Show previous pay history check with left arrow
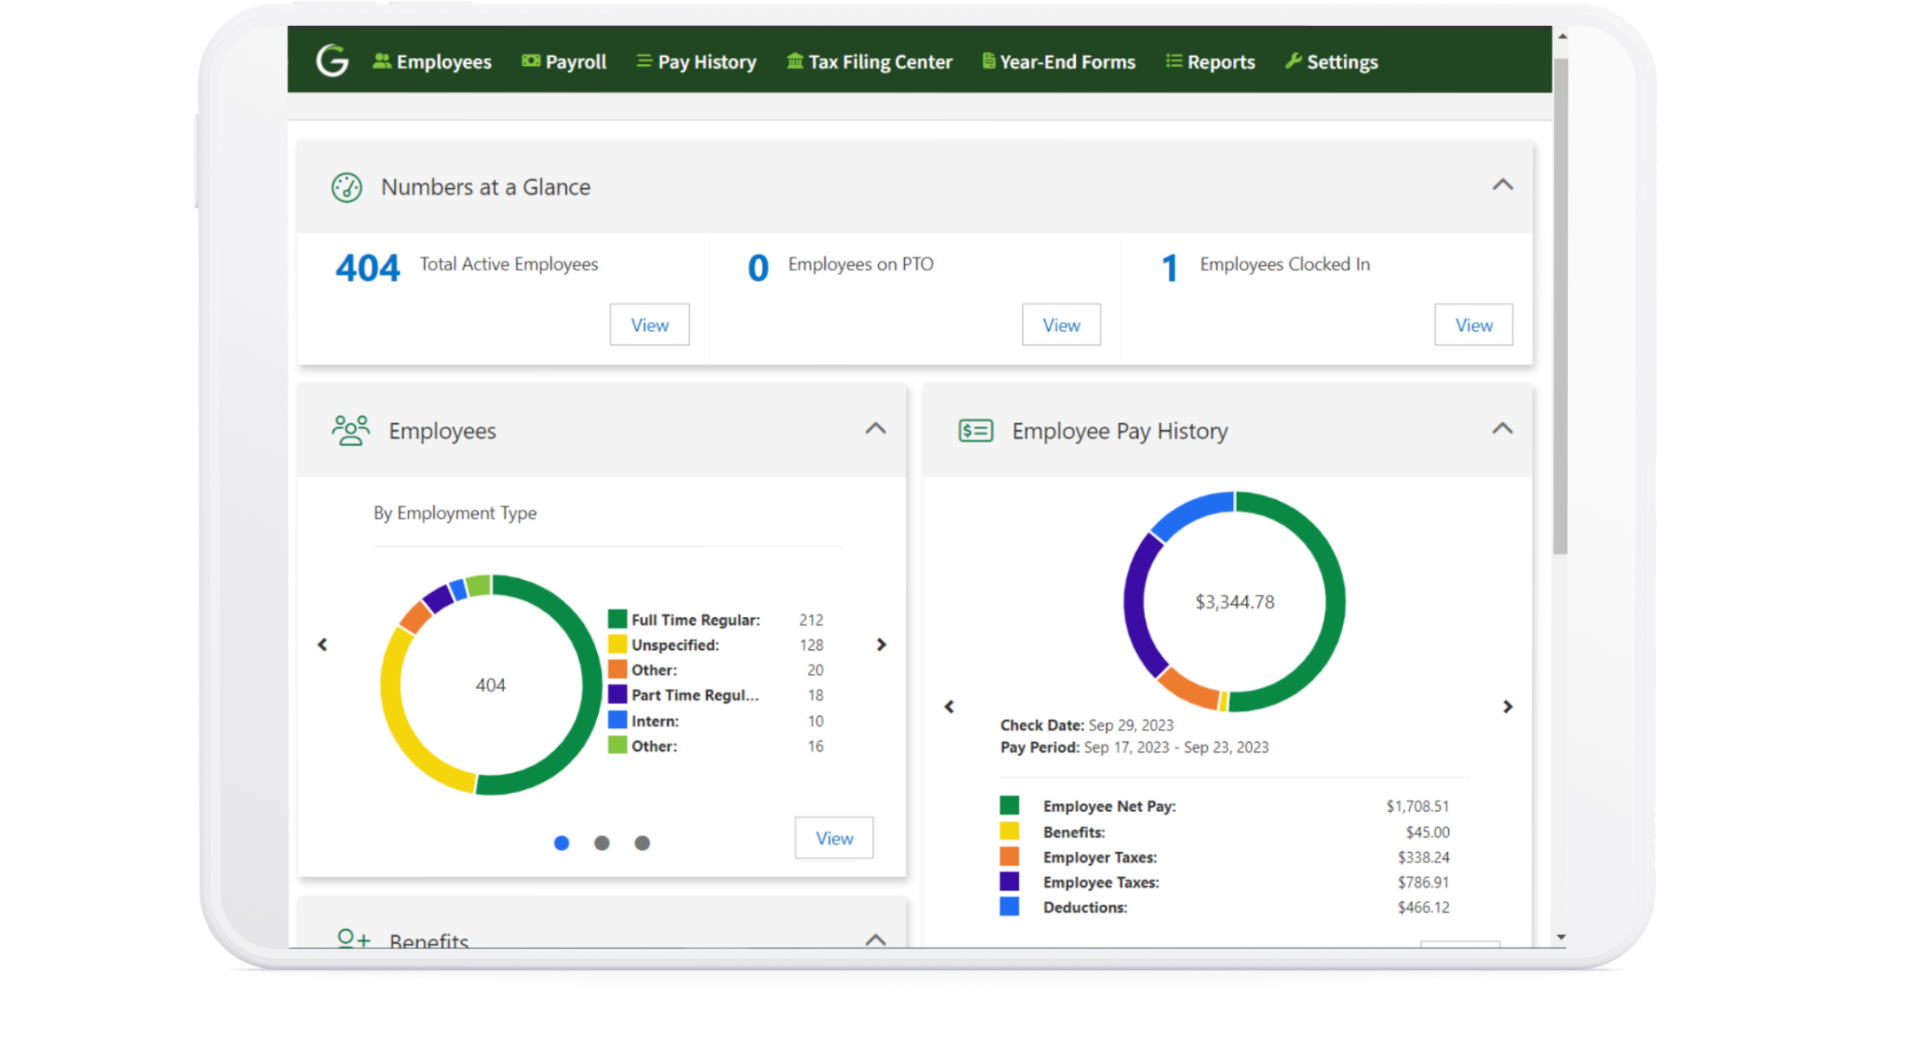The image size is (1920, 1040). (x=949, y=707)
